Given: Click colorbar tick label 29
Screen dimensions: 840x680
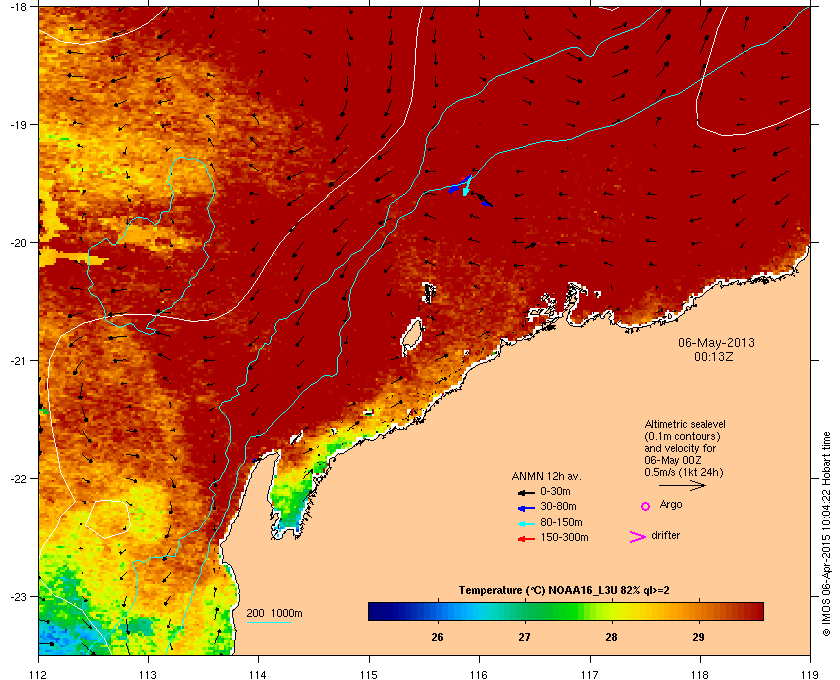Looking at the screenshot, I should pos(698,637).
